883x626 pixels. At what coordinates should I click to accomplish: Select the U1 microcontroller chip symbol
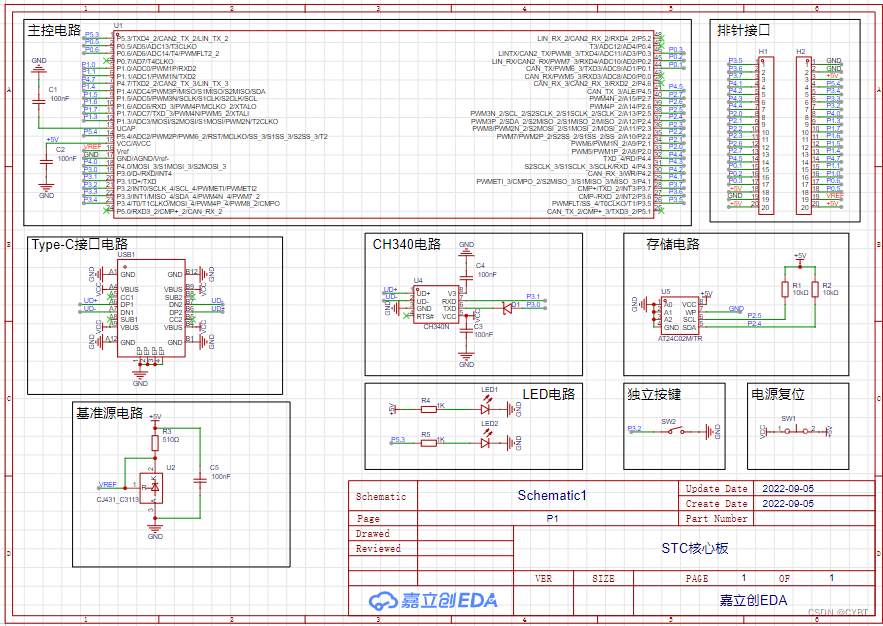coord(383,124)
